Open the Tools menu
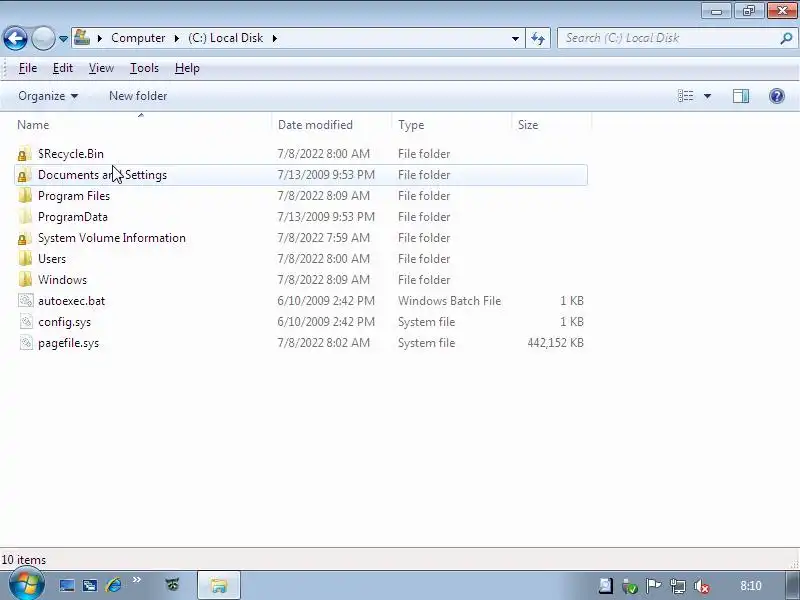The width and height of the screenshot is (800, 600). 144,68
